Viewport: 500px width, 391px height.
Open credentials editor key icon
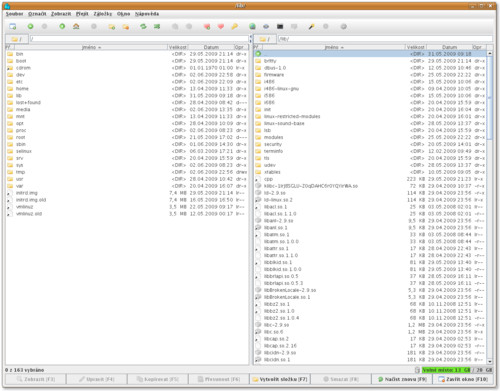coord(235,26)
